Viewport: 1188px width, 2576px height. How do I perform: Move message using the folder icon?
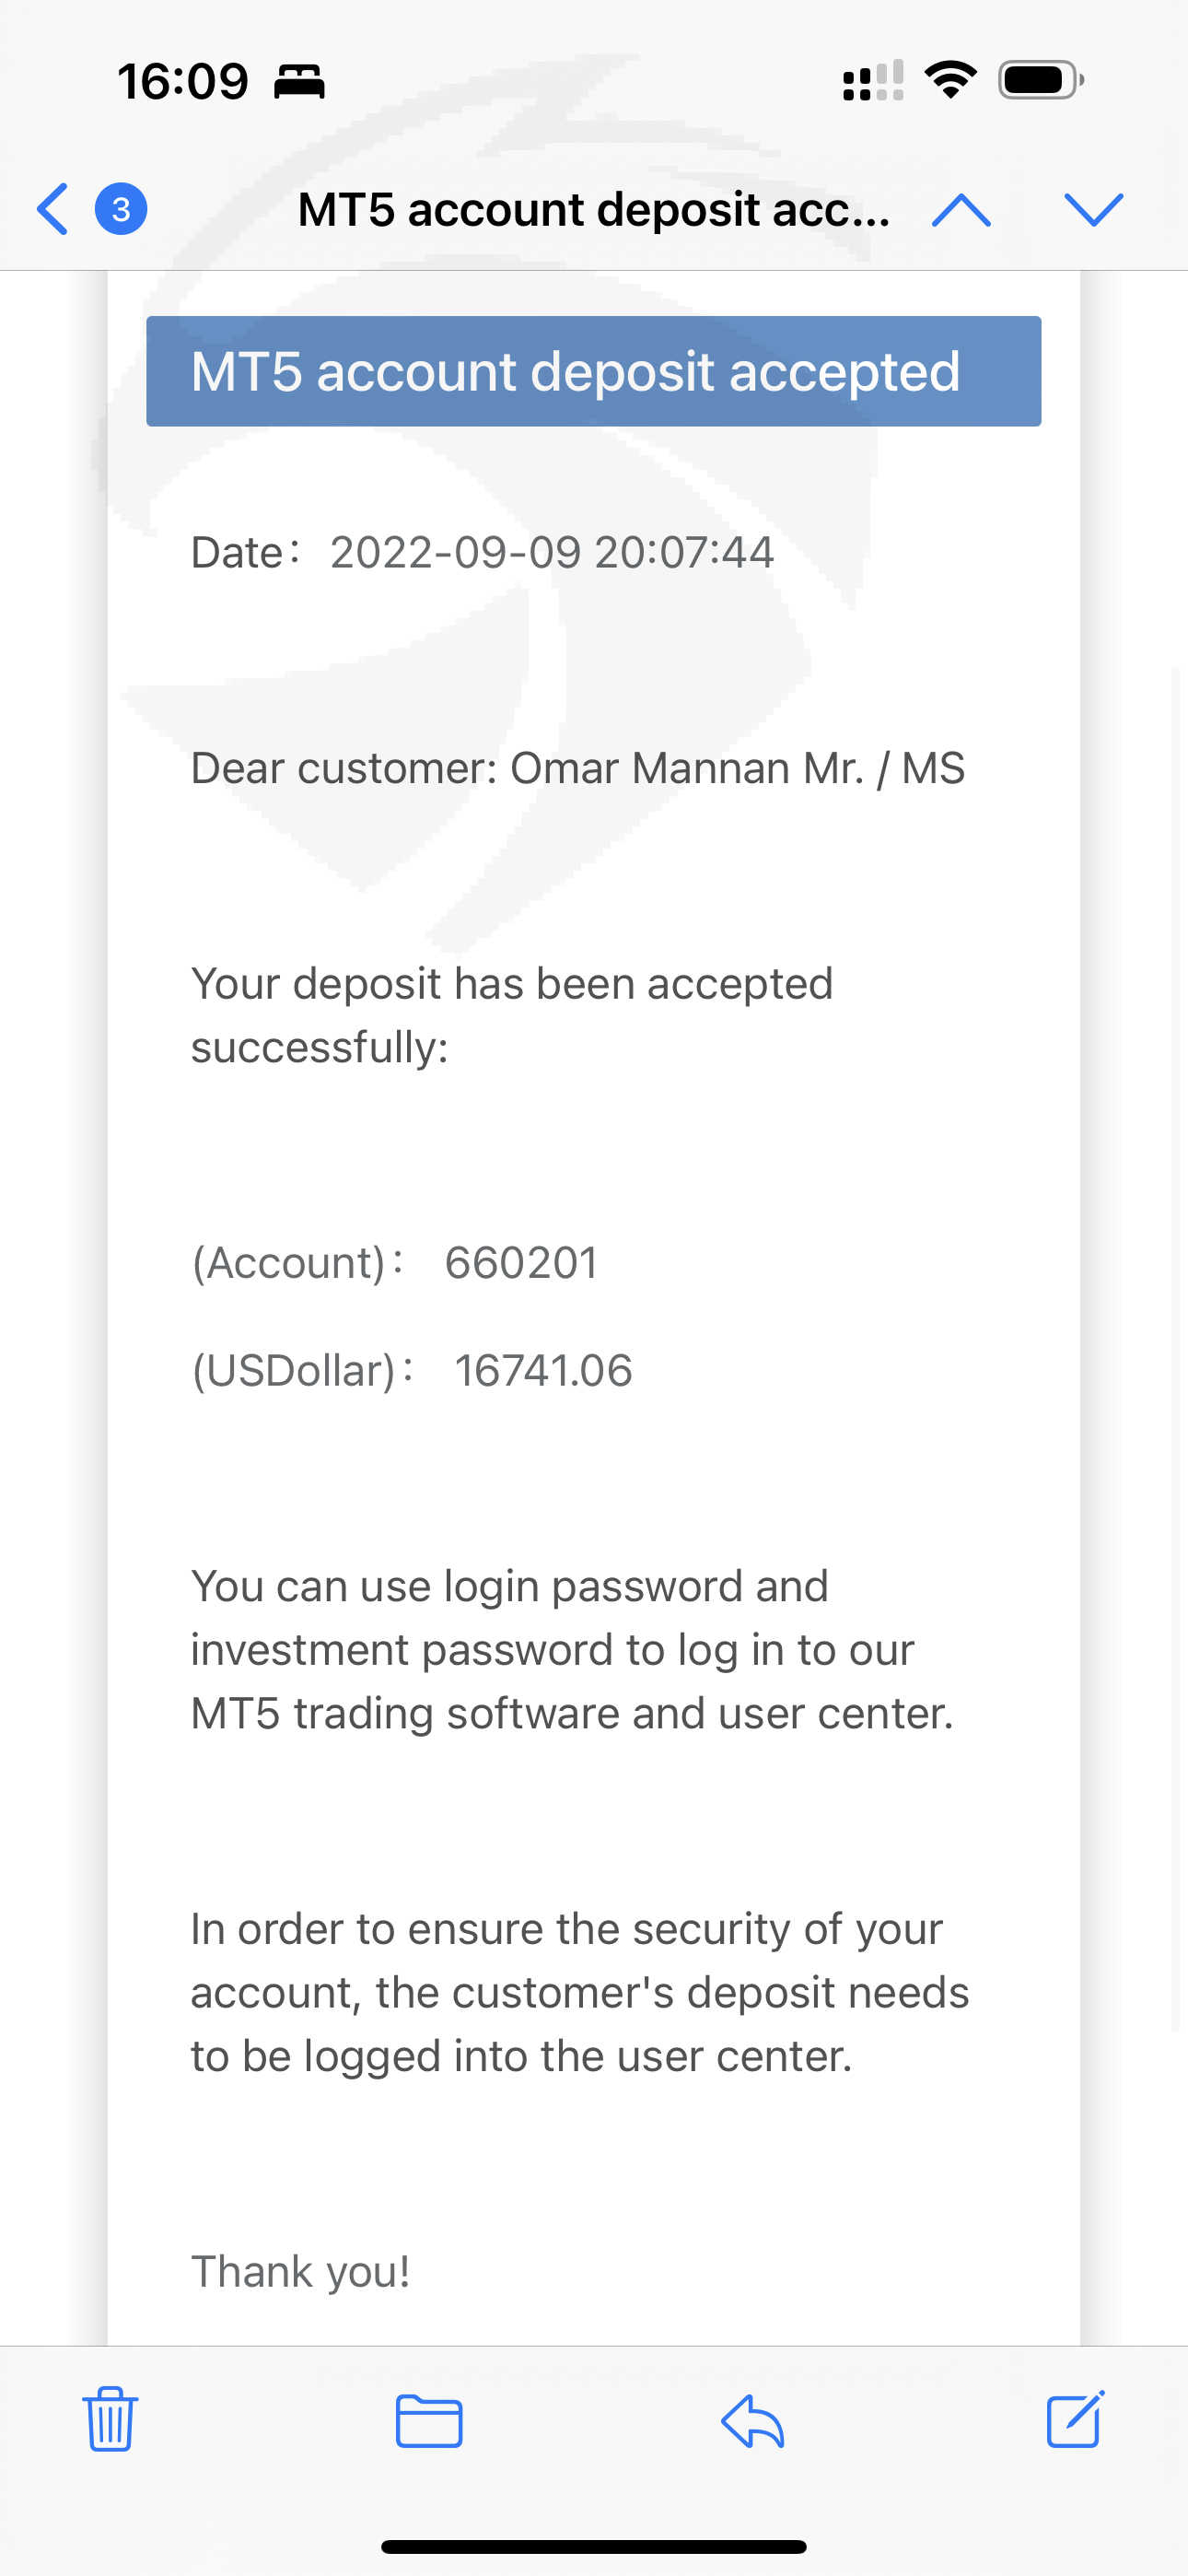(x=429, y=2420)
